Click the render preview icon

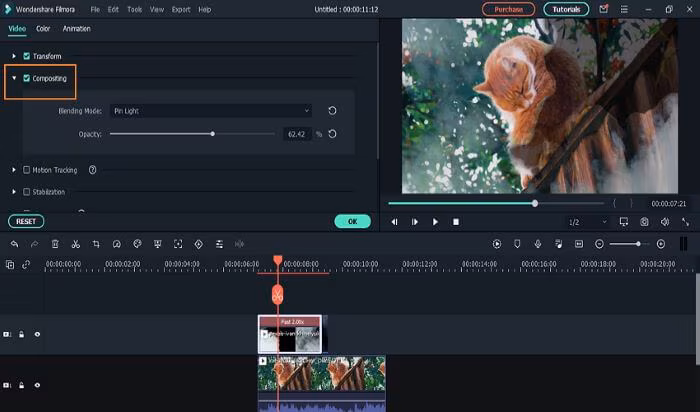[496, 244]
